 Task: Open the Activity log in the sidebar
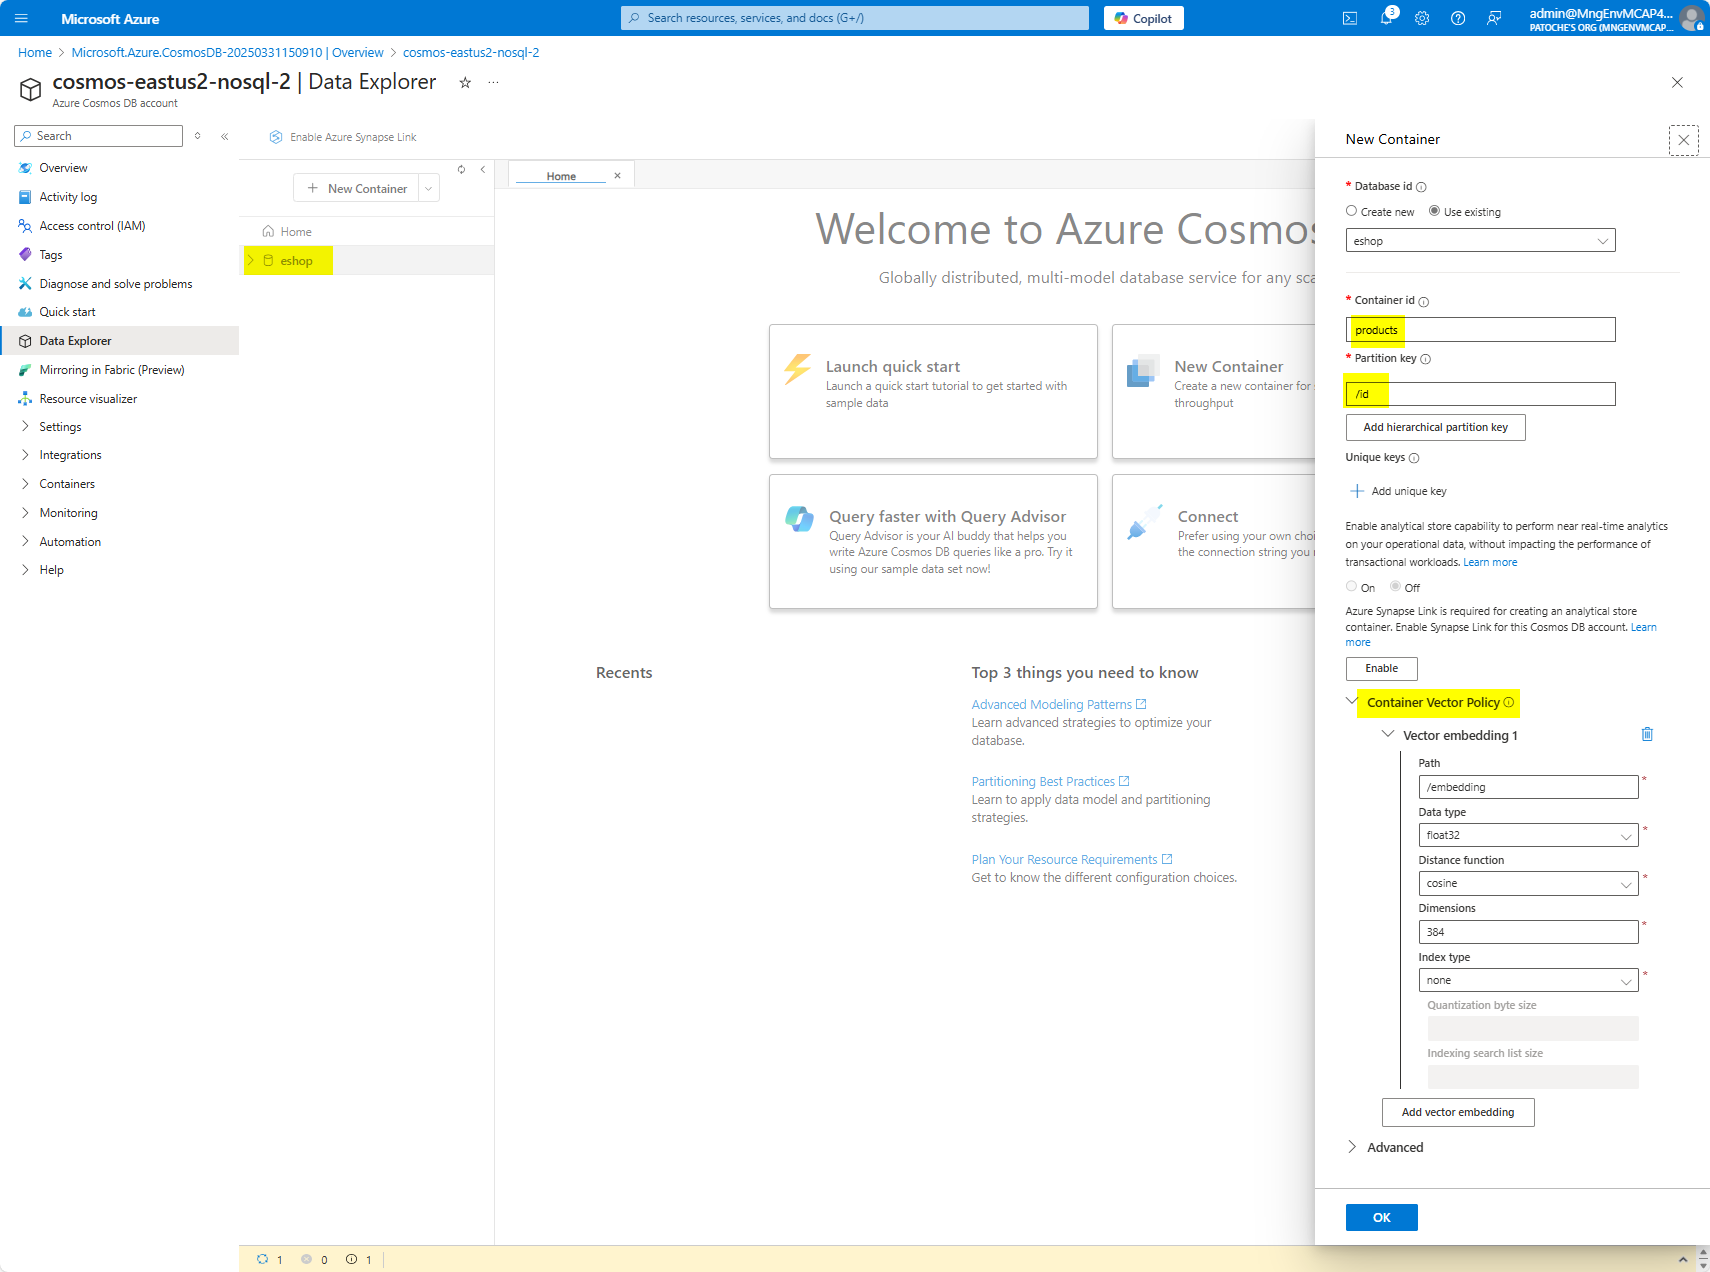coord(68,196)
